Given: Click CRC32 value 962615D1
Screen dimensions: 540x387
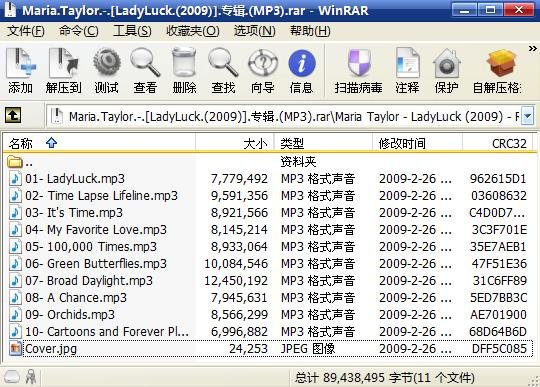Looking at the screenshot, I should [498, 179].
